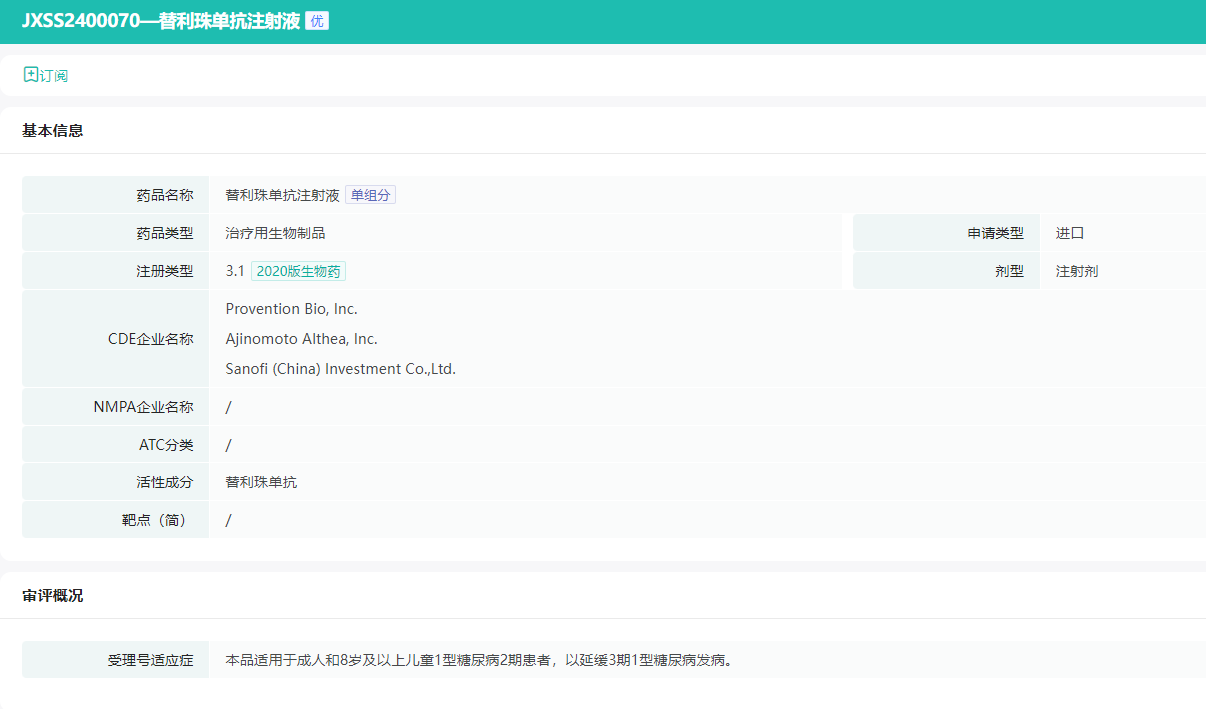Image resolution: width=1206 pixels, height=709 pixels.
Task: Click the 2020版生物药 tag
Action: point(298,271)
